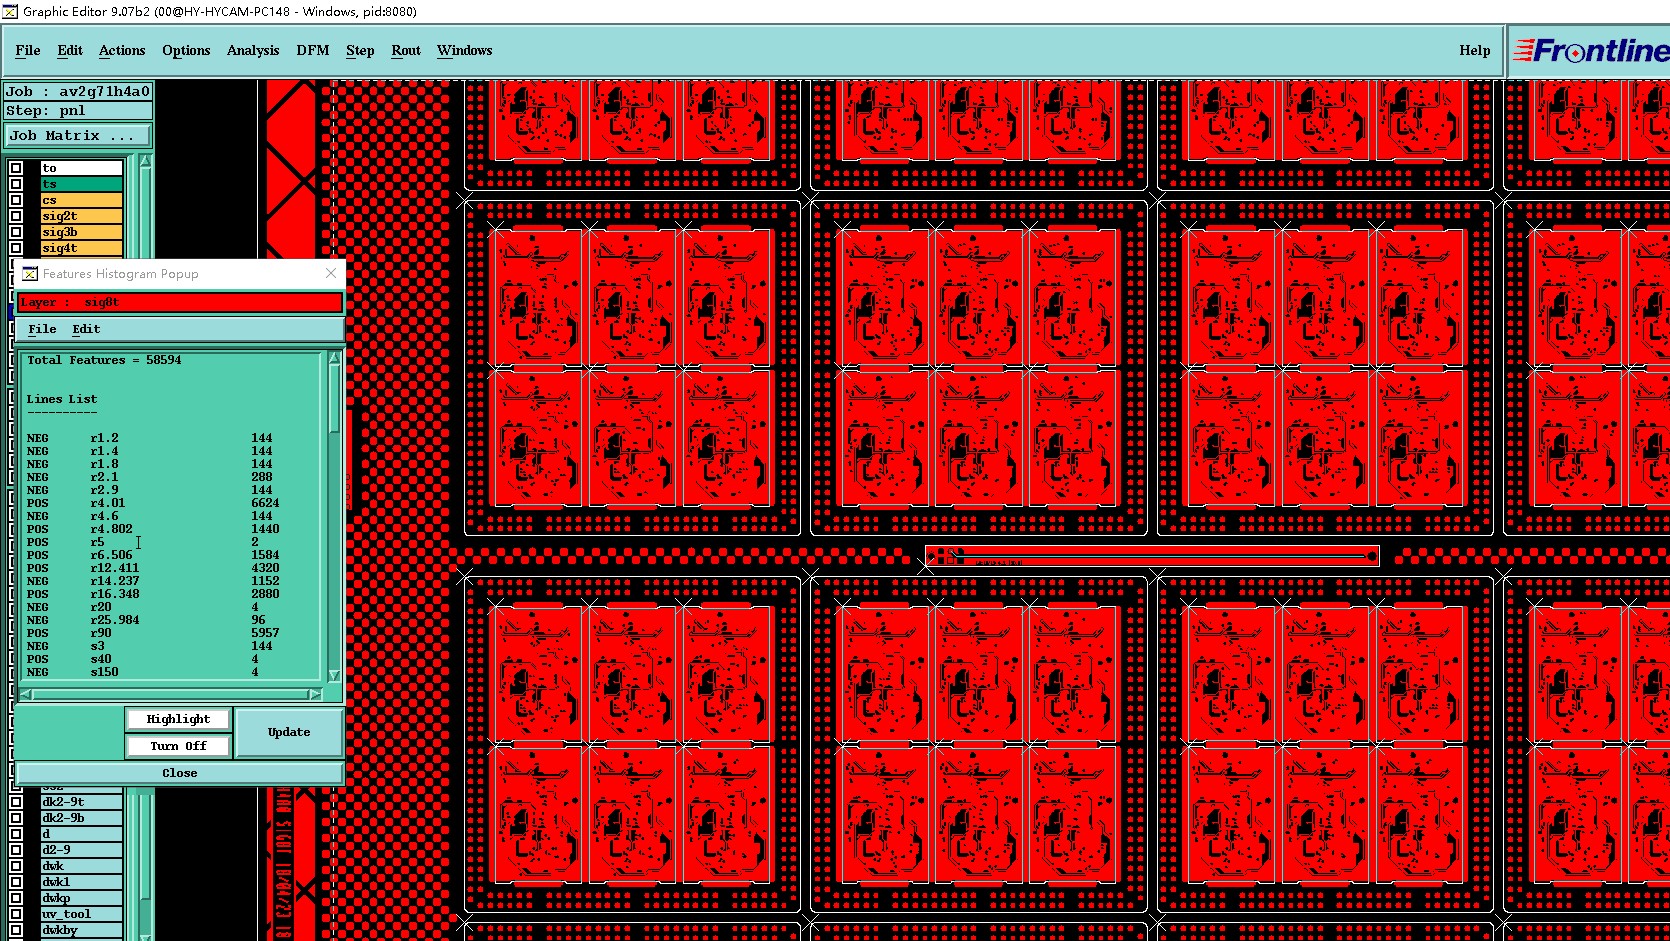The height and width of the screenshot is (941, 1670).
Task: Click the Frontline logo
Action: tap(1591, 50)
